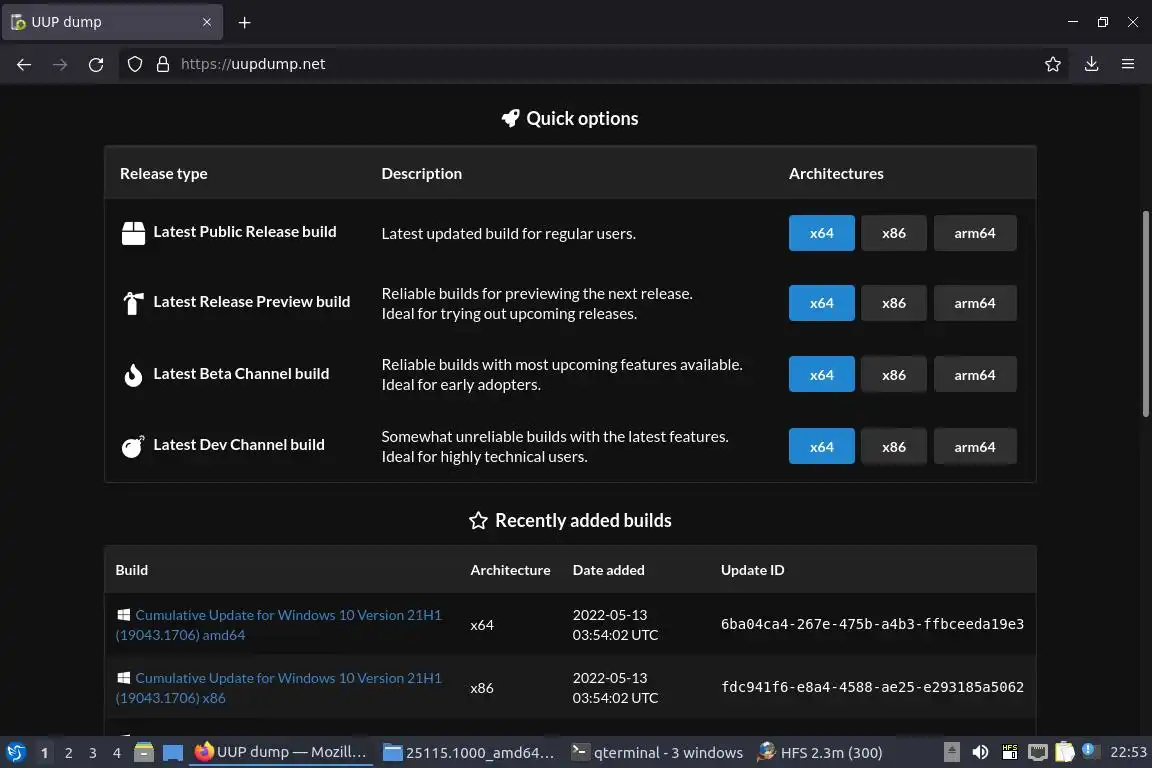Open the volume control tray icon
This screenshot has height=768, width=1152.
pos(980,752)
